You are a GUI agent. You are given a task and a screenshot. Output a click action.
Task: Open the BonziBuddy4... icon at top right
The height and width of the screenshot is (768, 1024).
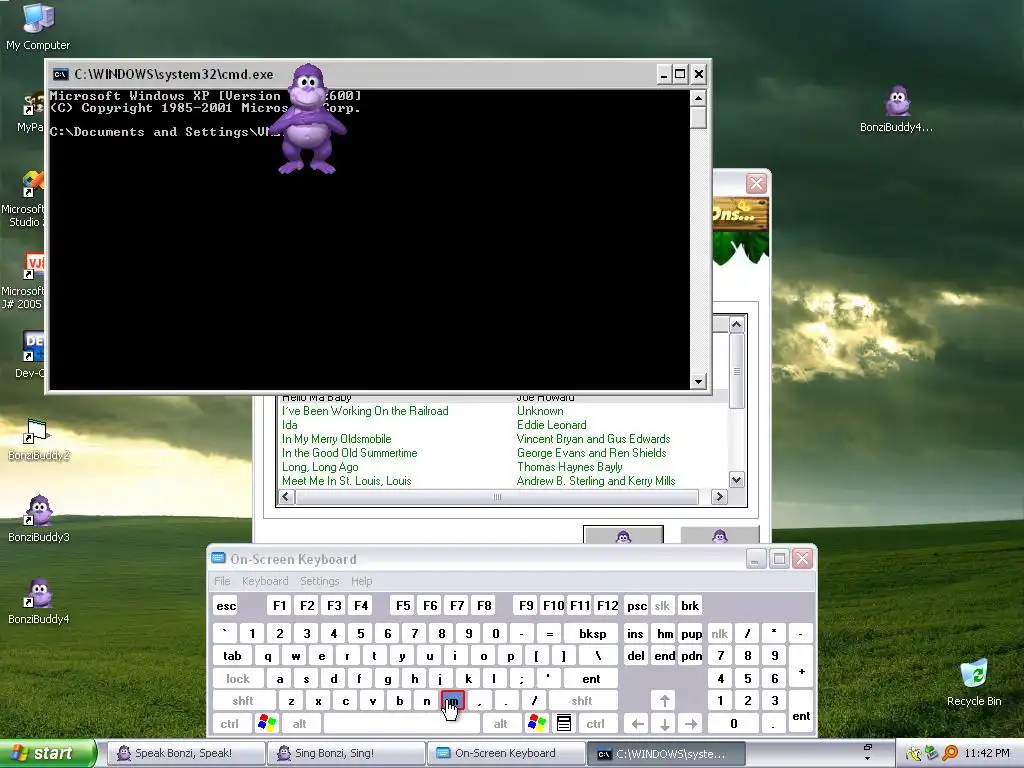coord(897,109)
